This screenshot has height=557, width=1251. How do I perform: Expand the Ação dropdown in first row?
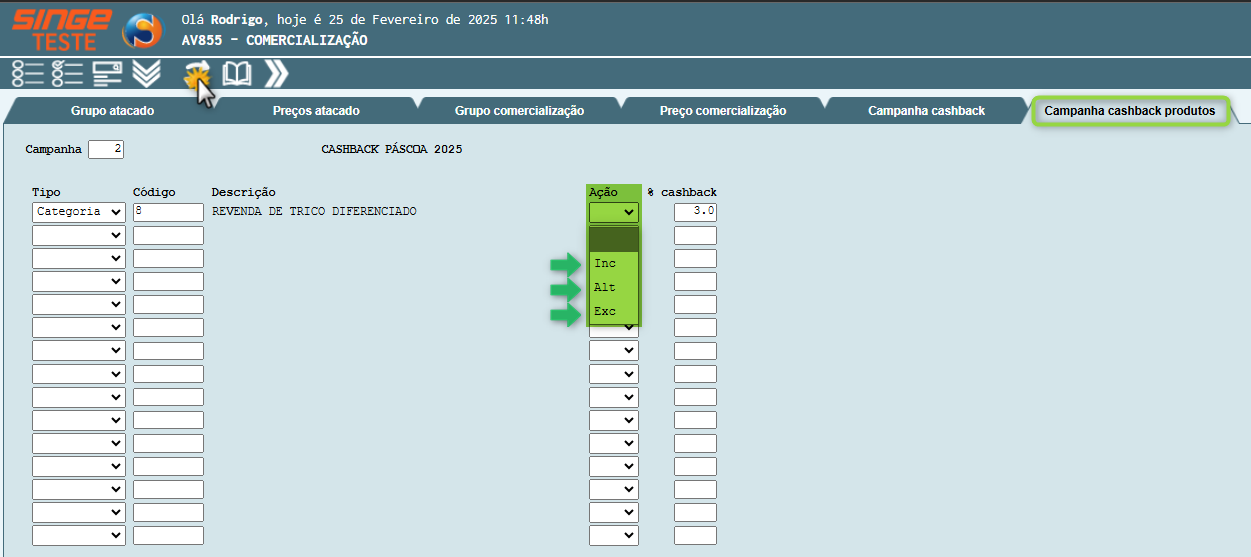pos(614,212)
